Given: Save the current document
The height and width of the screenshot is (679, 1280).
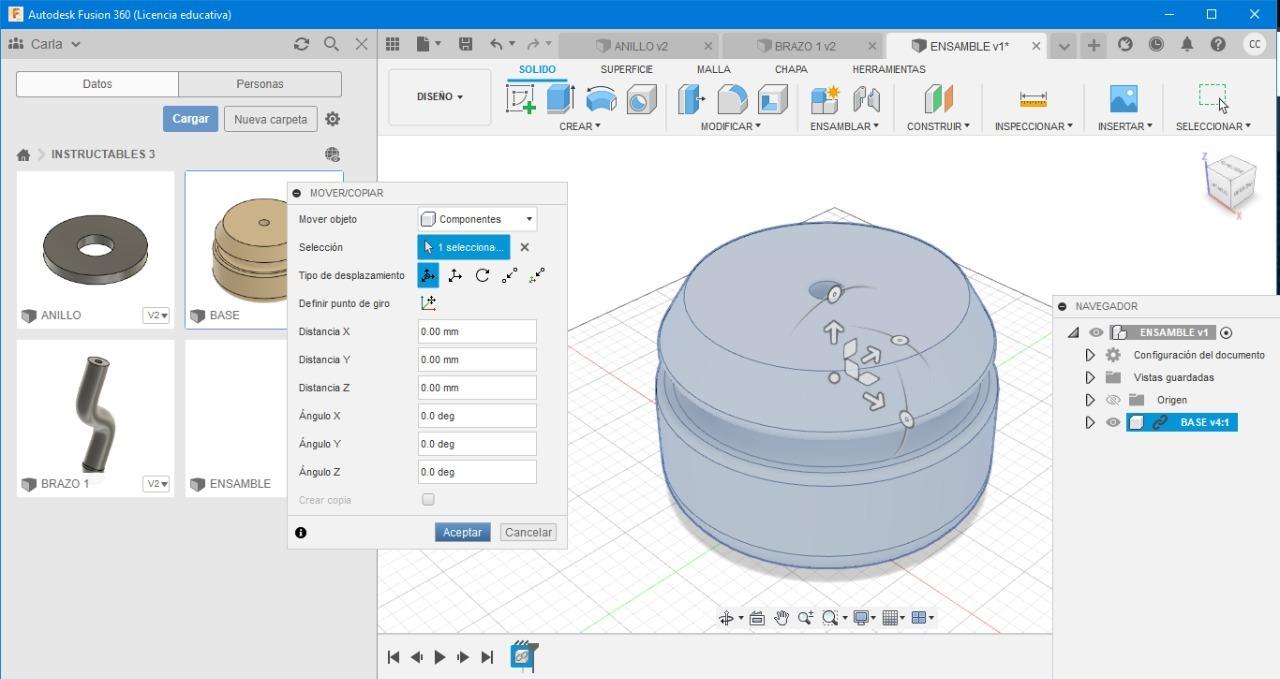Looking at the screenshot, I should (465, 44).
